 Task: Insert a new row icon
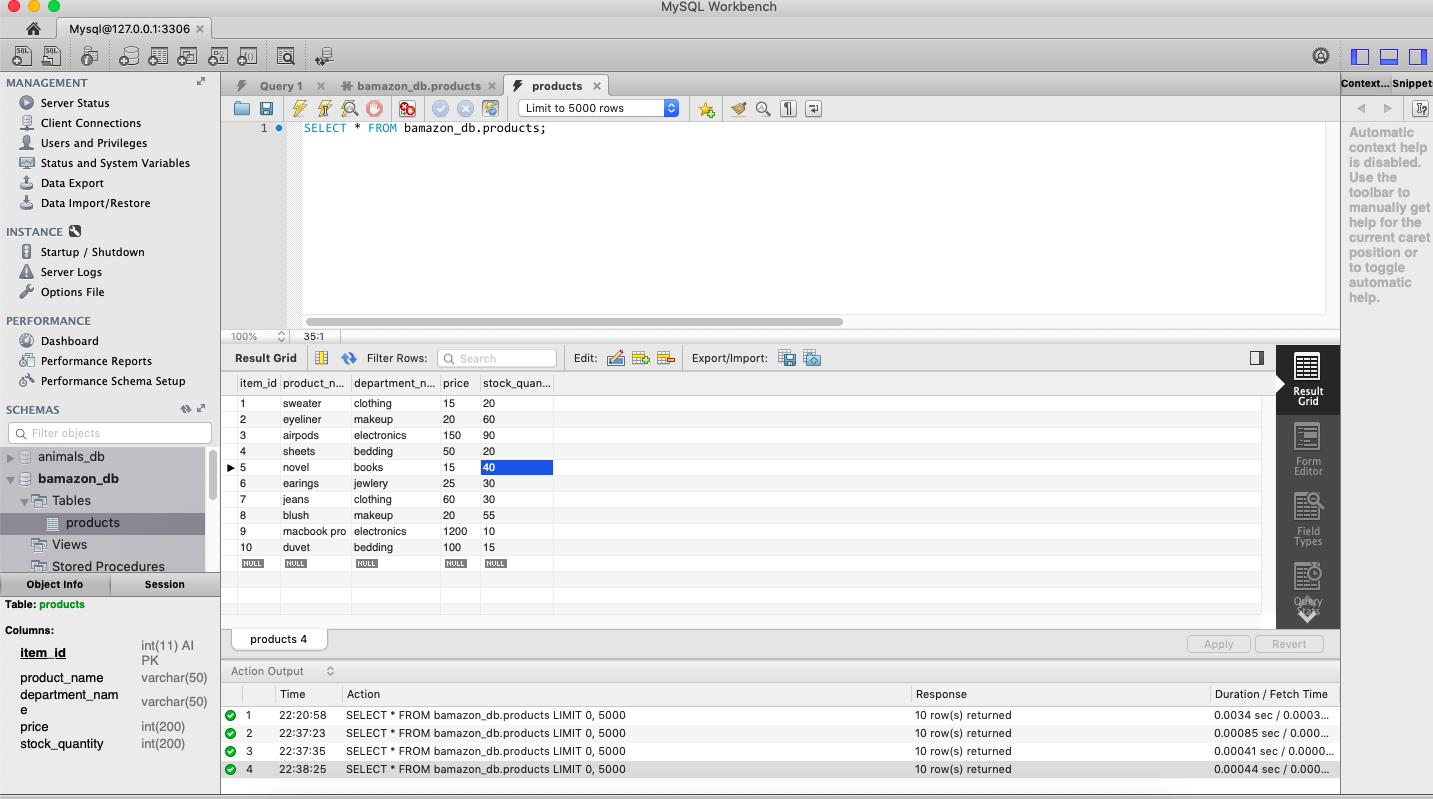[x=641, y=358]
